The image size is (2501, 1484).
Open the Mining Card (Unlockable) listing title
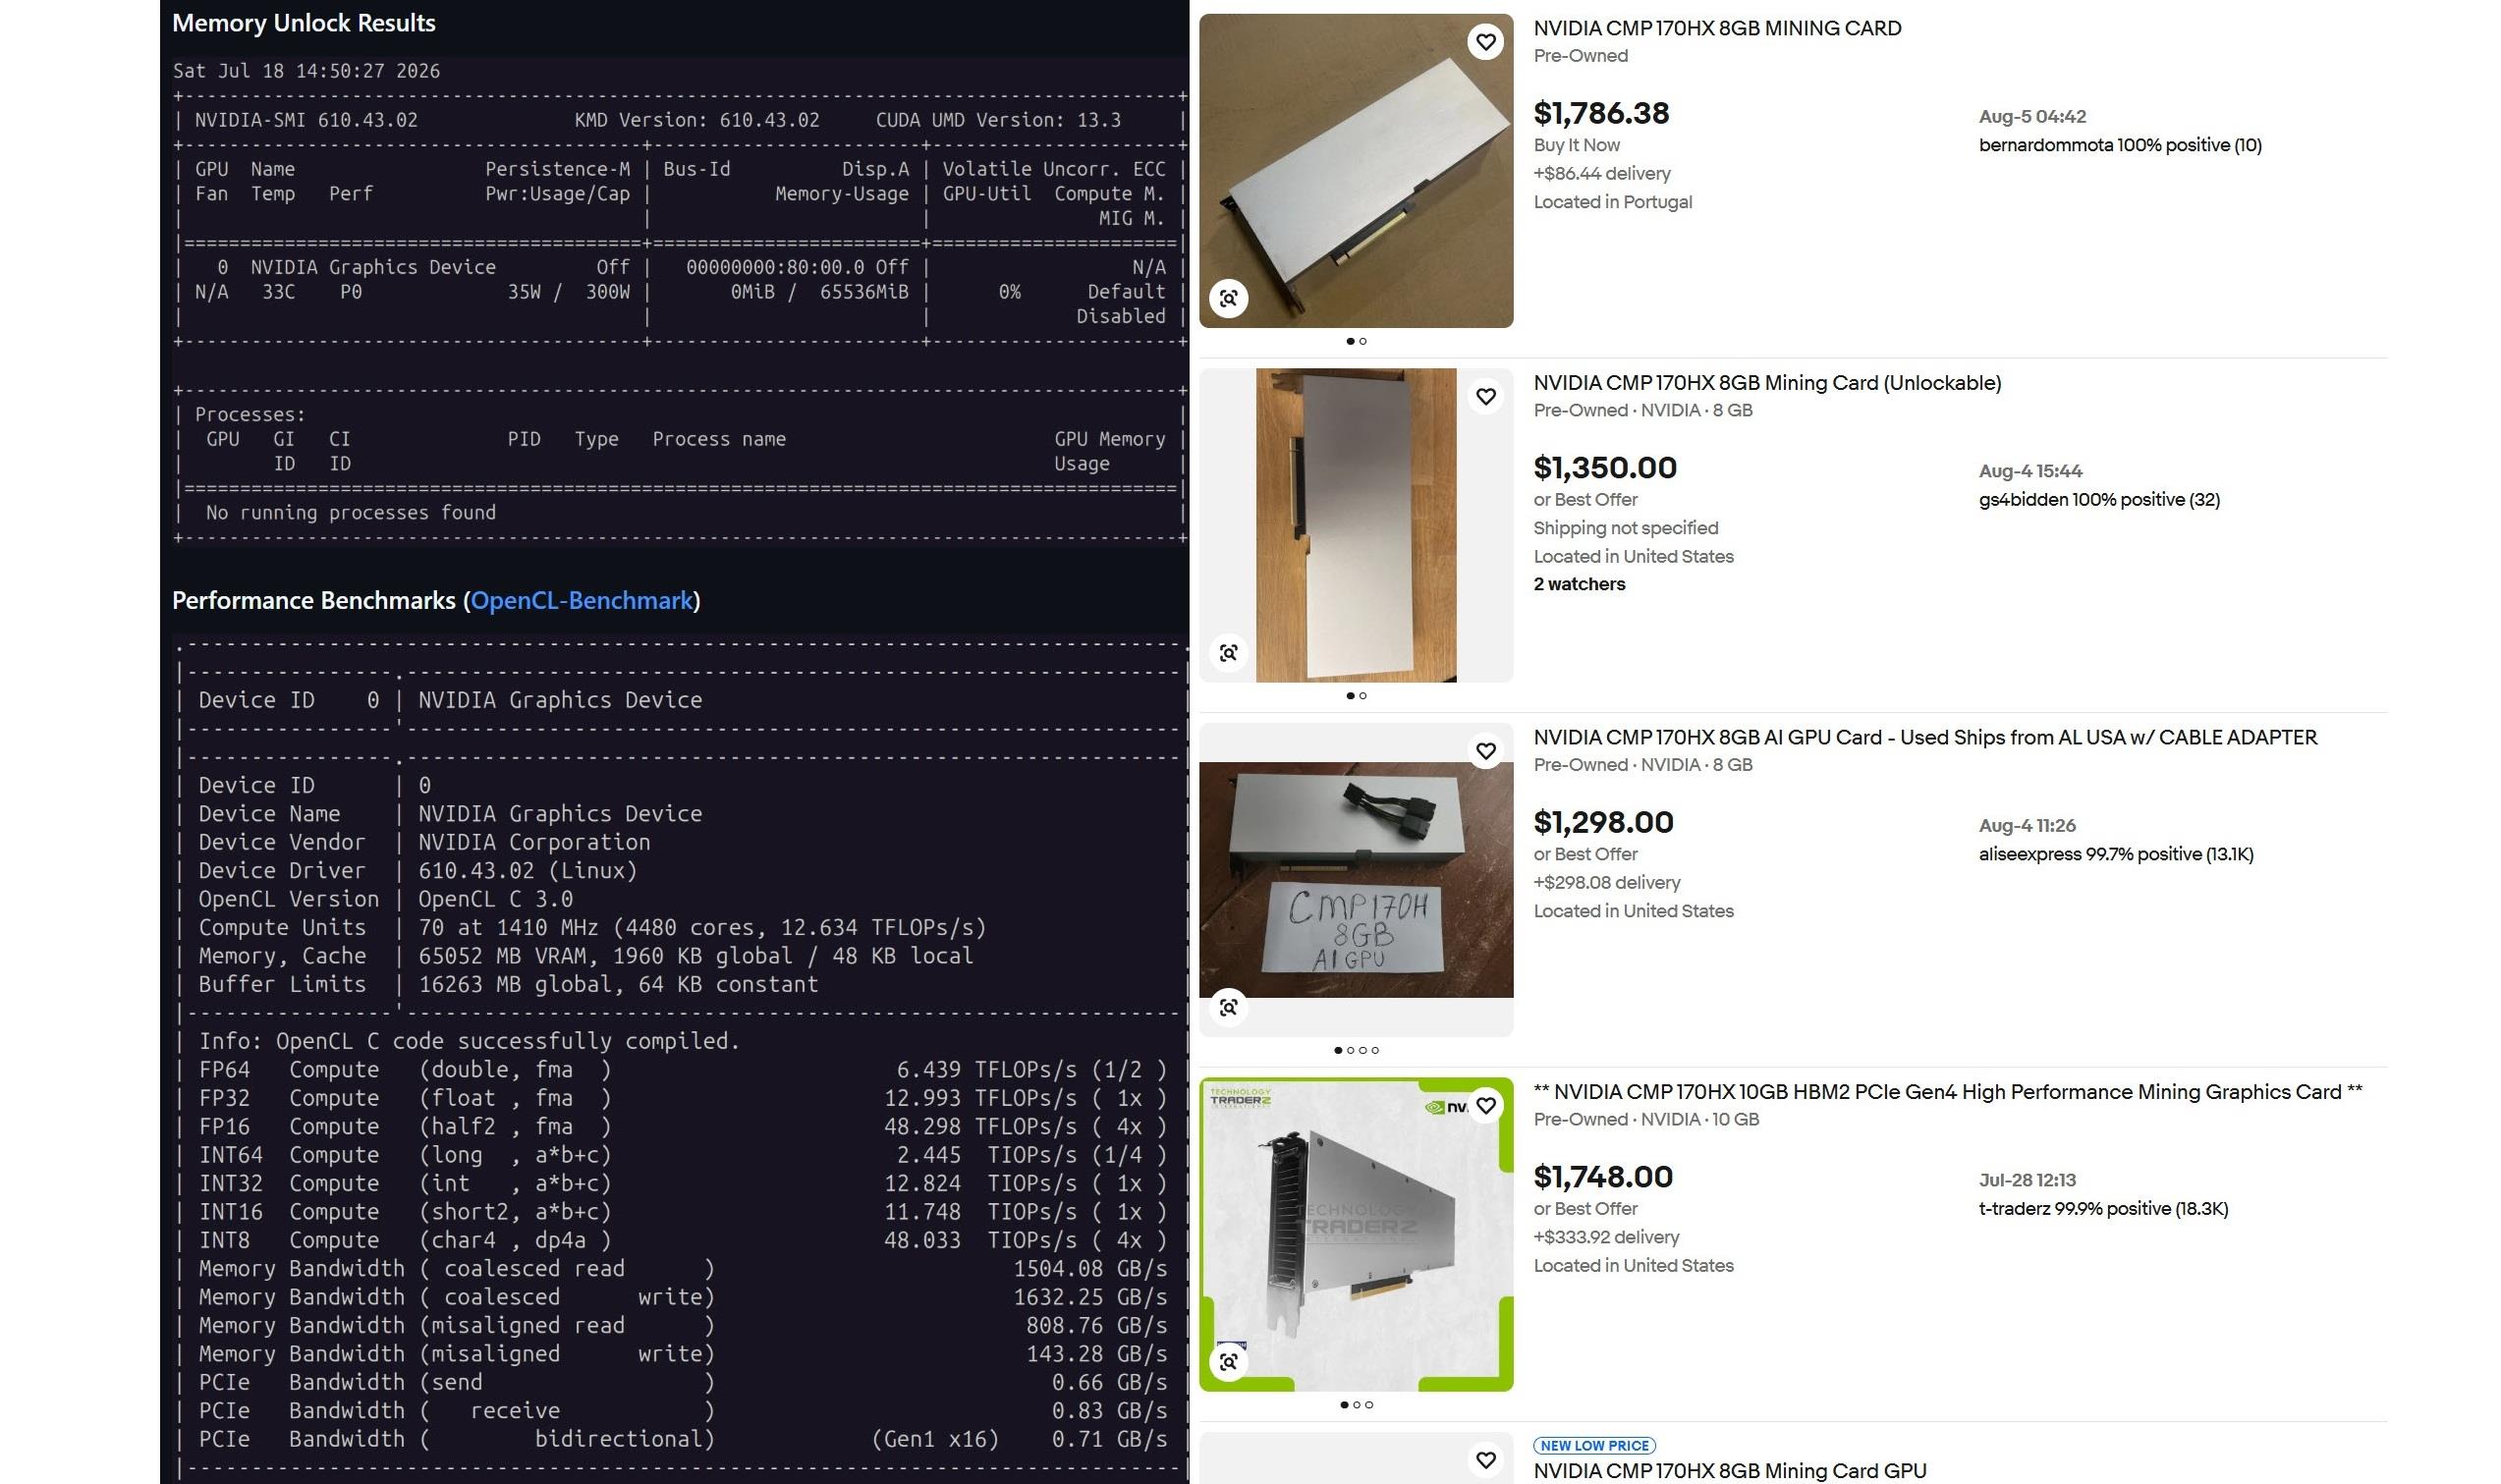(1767, 383)
